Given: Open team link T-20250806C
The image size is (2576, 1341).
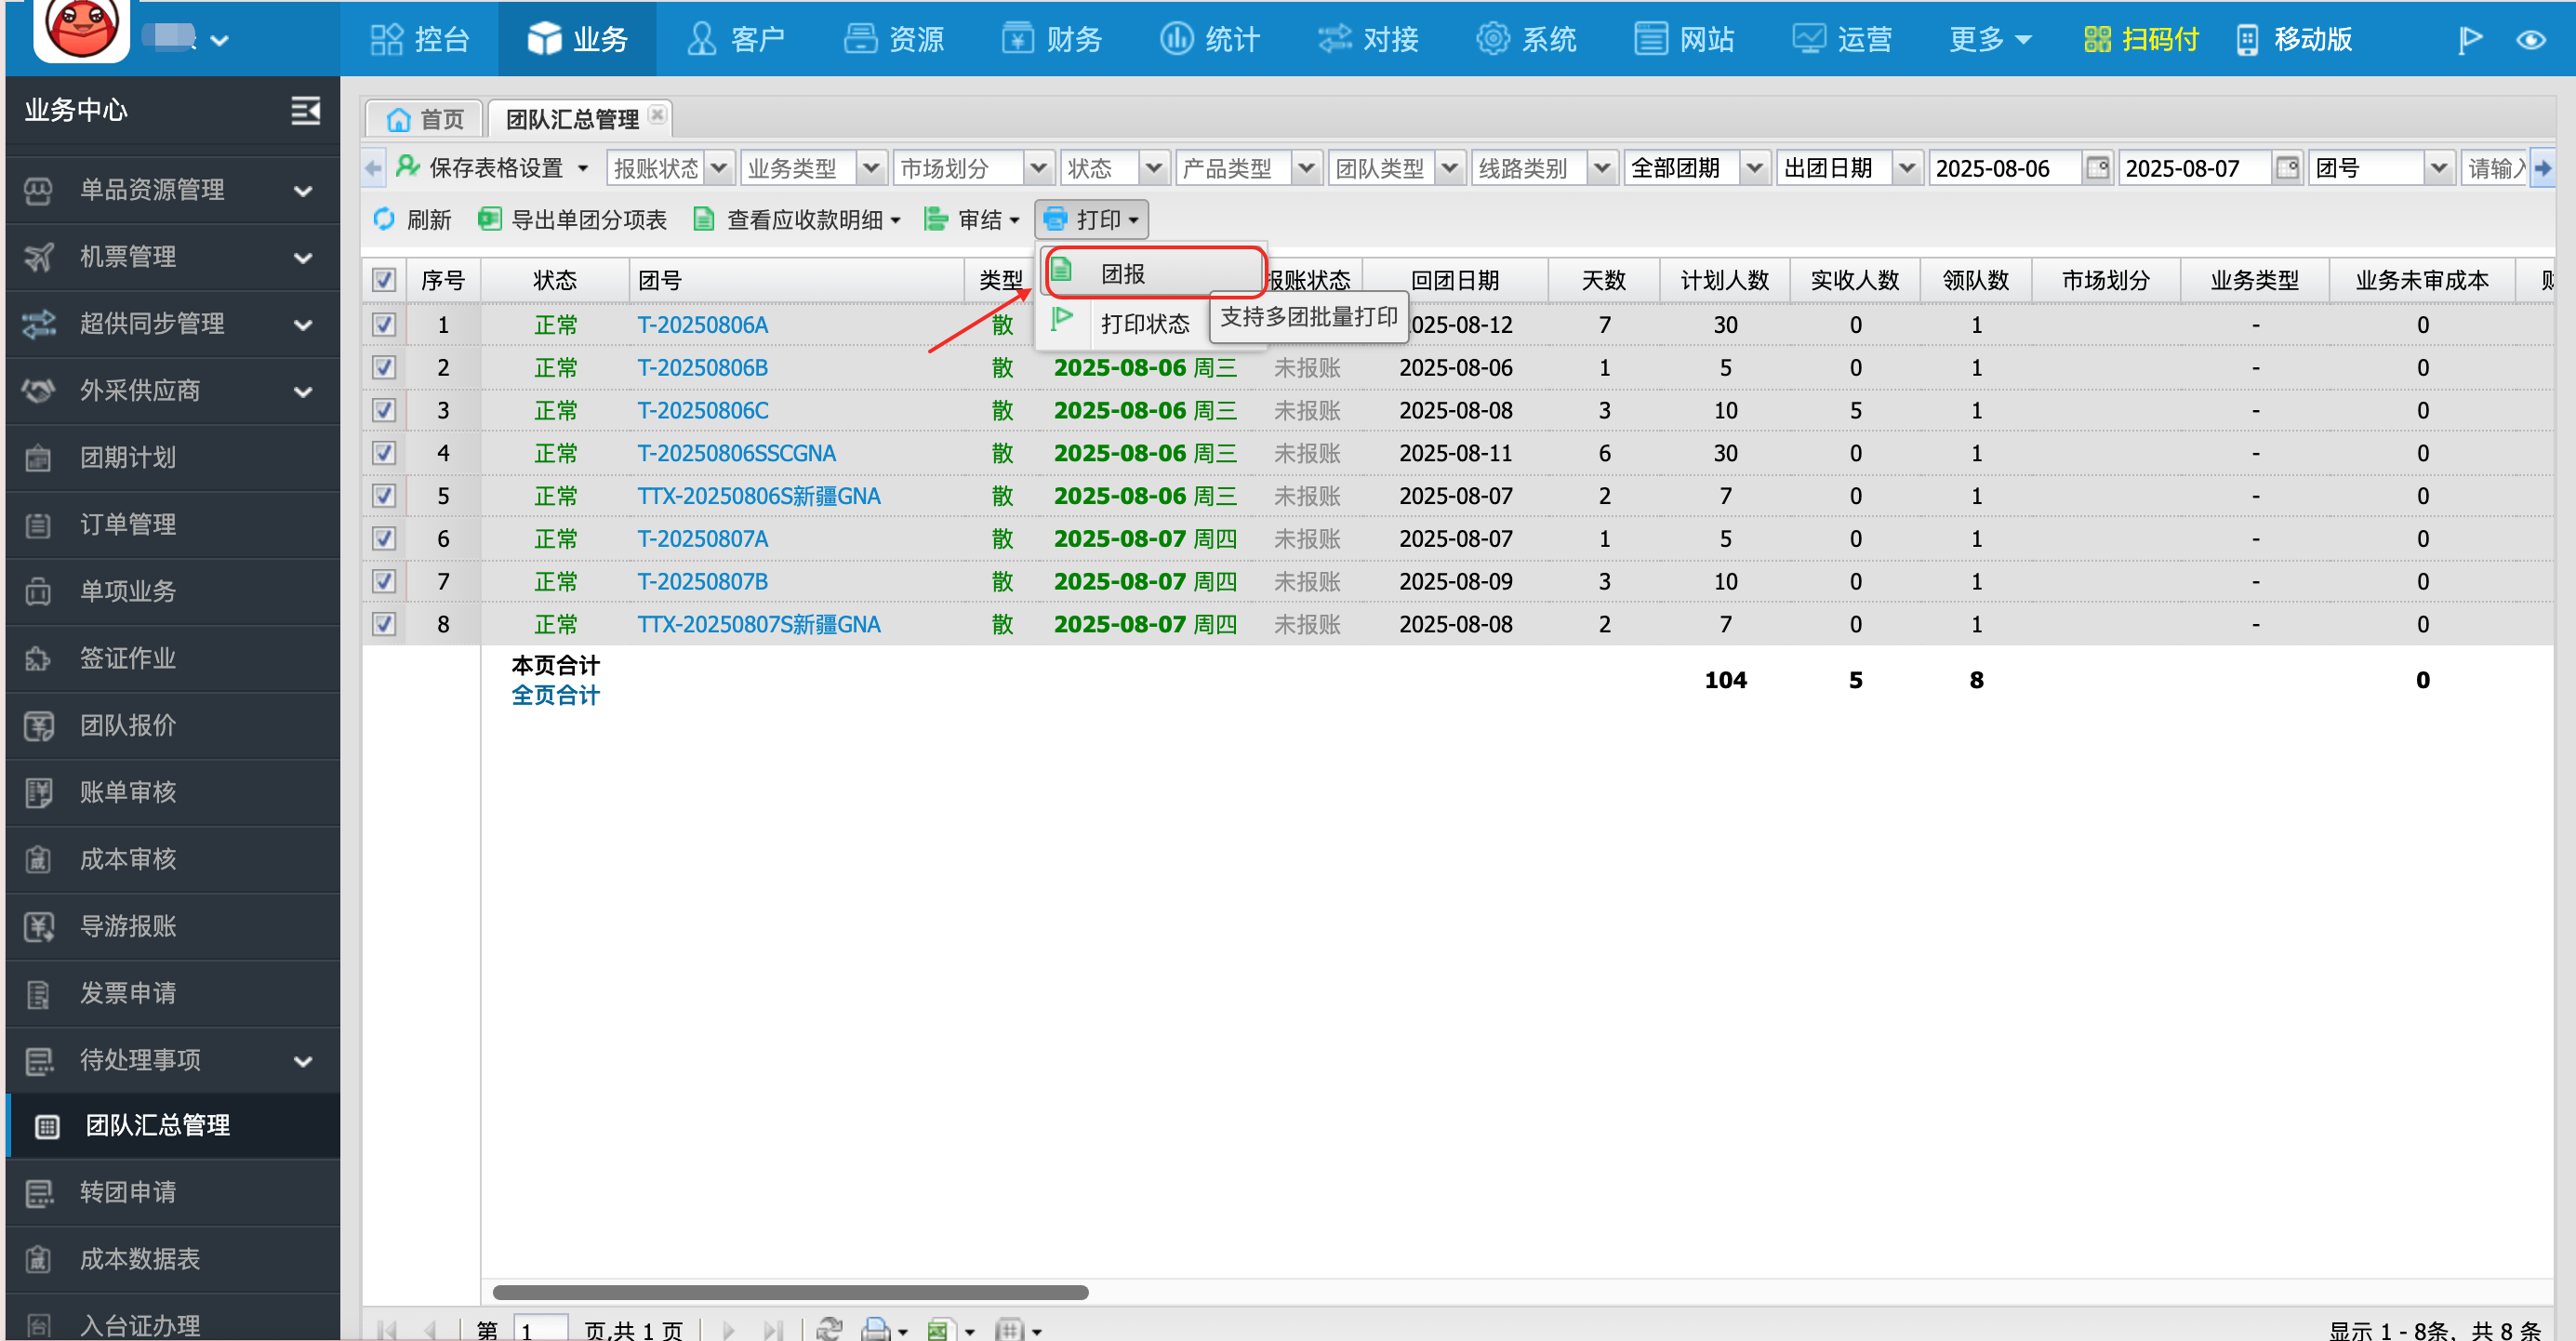Looking at the screenshot, I should tap(703, 410).
